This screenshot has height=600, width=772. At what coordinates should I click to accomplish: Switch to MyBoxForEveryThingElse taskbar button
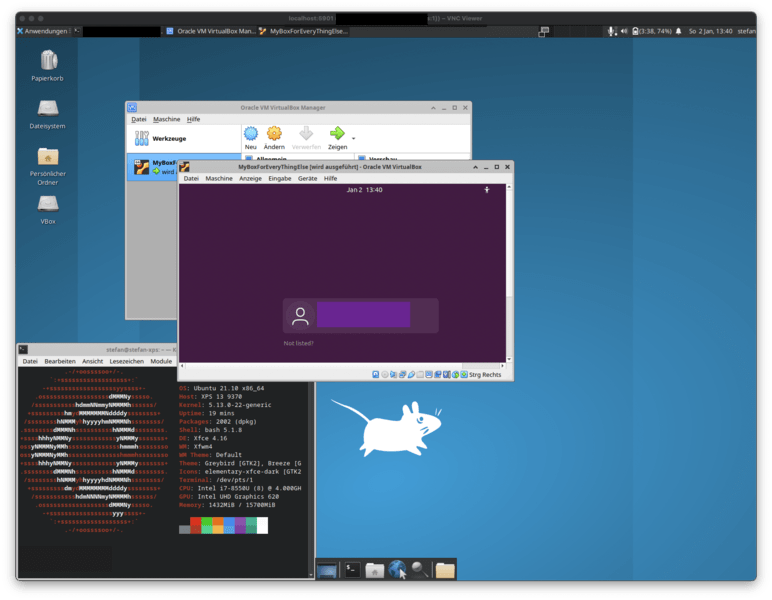[304, 31]
